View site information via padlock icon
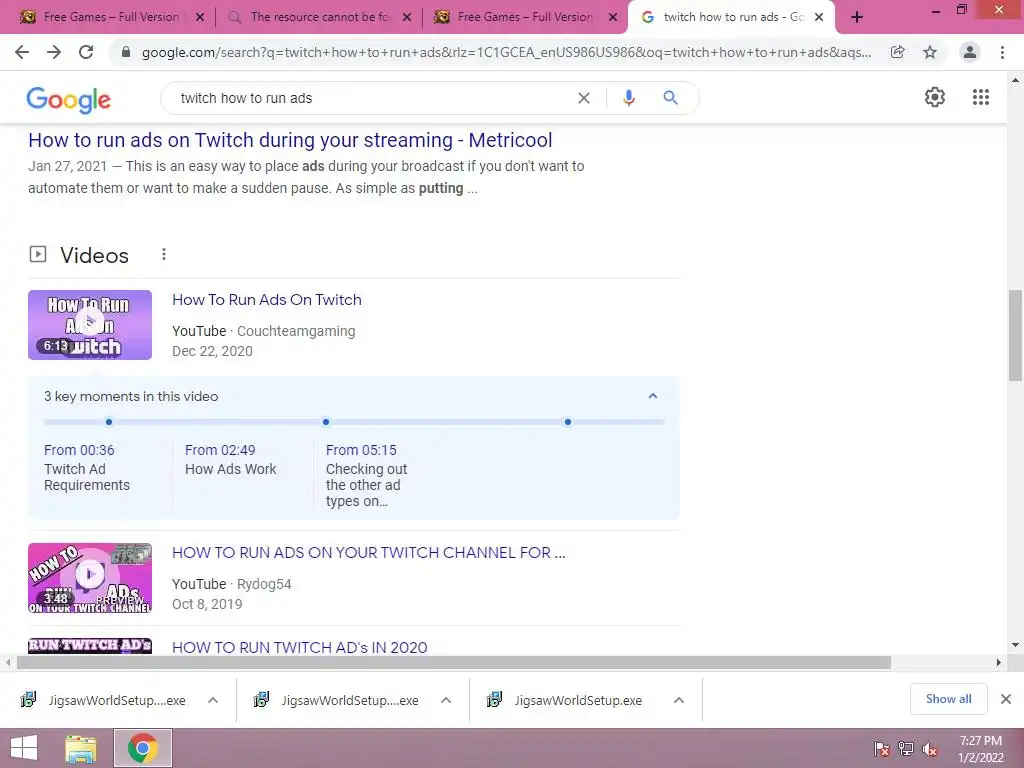Image resolution: width=1024 pixels, height=768 pixels. pos(126,52)
